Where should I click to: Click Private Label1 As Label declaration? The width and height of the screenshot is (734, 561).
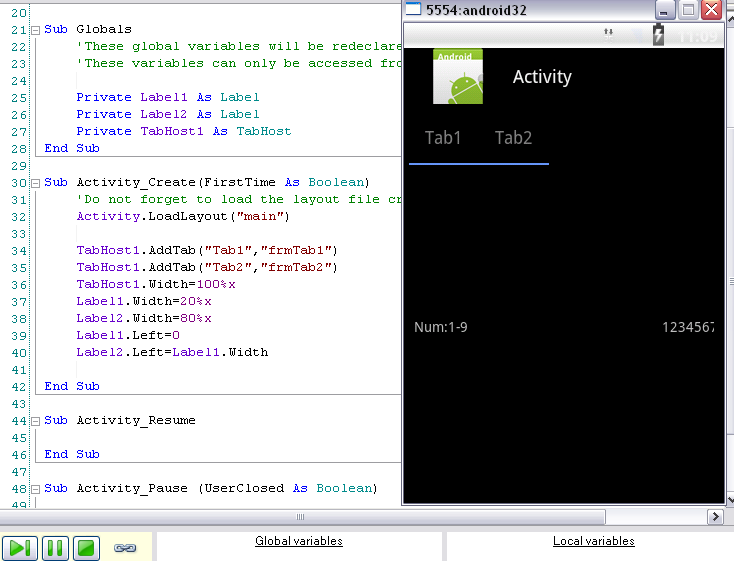168,97
